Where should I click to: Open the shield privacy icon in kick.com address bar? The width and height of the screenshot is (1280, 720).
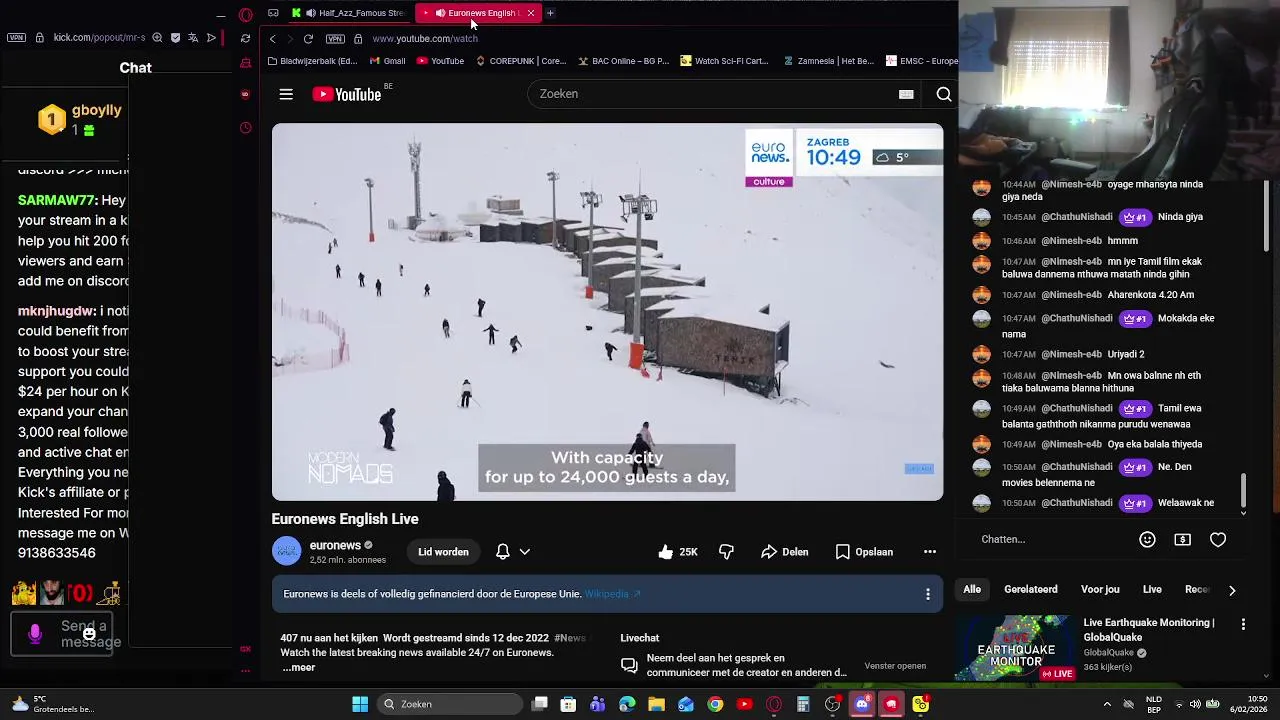(175, 38)
